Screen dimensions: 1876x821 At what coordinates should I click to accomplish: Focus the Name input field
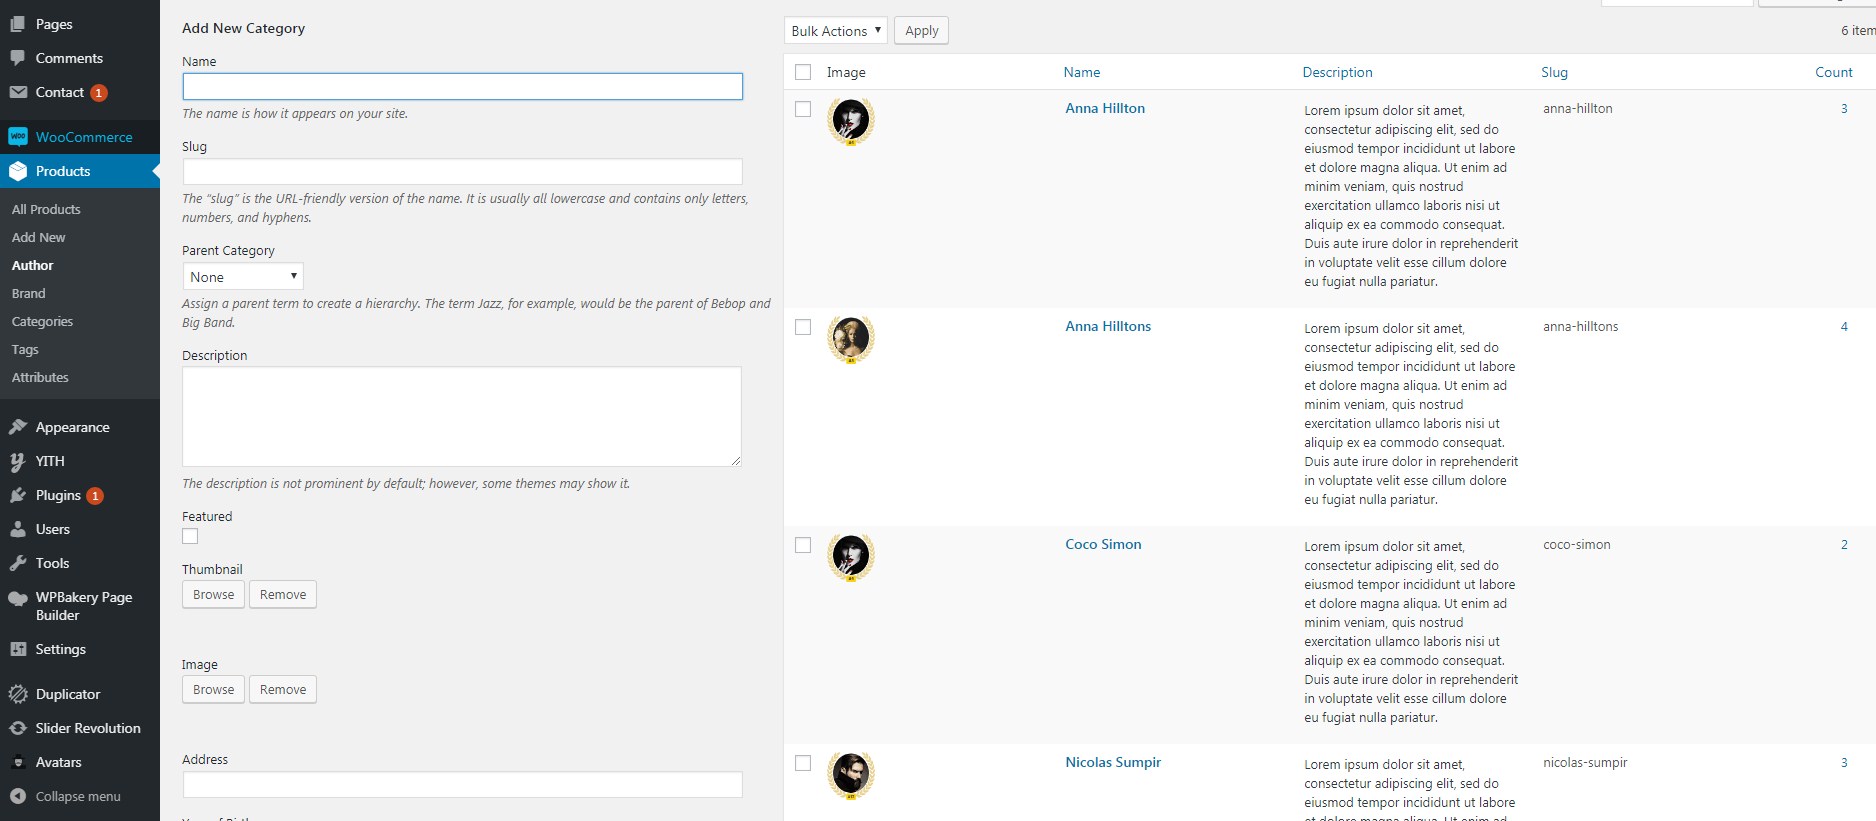click(462, 86)
